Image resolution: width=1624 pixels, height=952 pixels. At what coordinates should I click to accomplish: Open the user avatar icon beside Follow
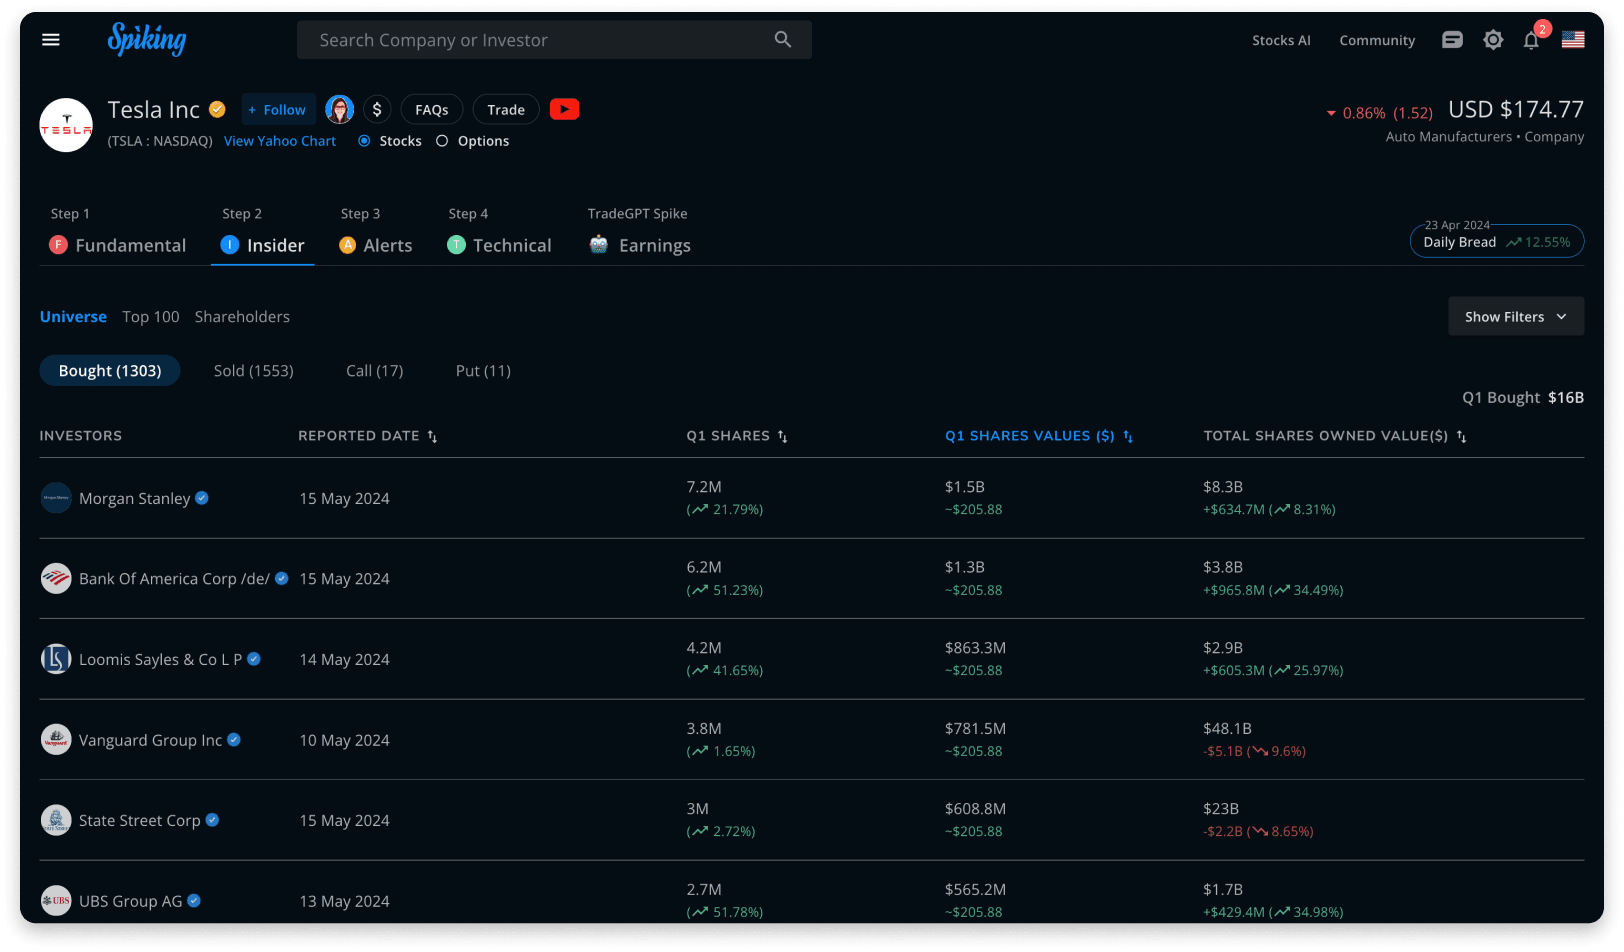[x=340, y=109]
